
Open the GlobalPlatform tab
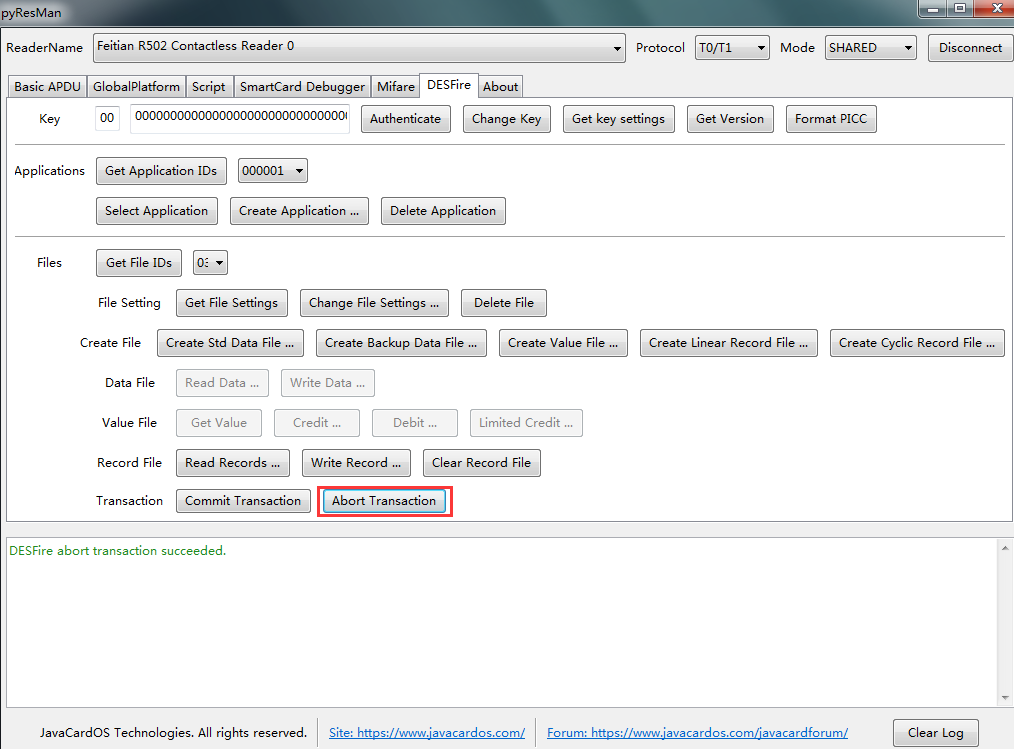[136, 87]
